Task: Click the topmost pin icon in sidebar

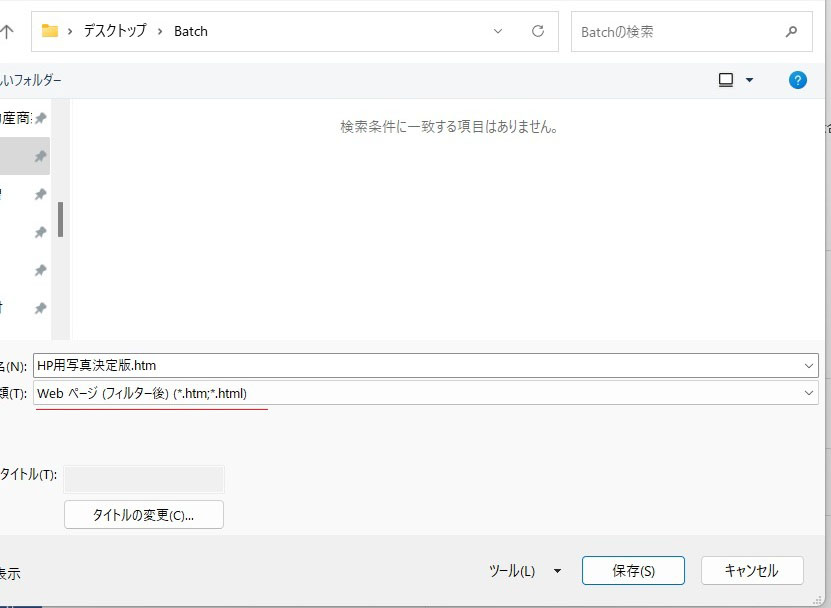Action: (x=40, y=118)
